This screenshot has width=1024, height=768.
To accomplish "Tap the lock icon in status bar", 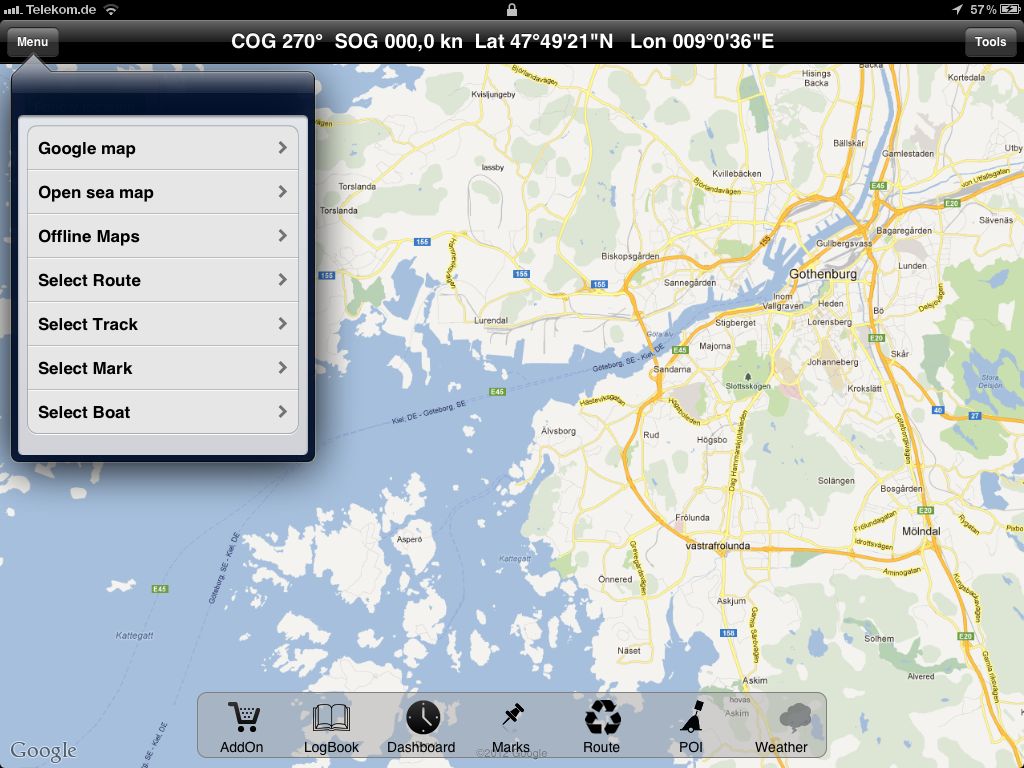I will (x=512, y=9).
